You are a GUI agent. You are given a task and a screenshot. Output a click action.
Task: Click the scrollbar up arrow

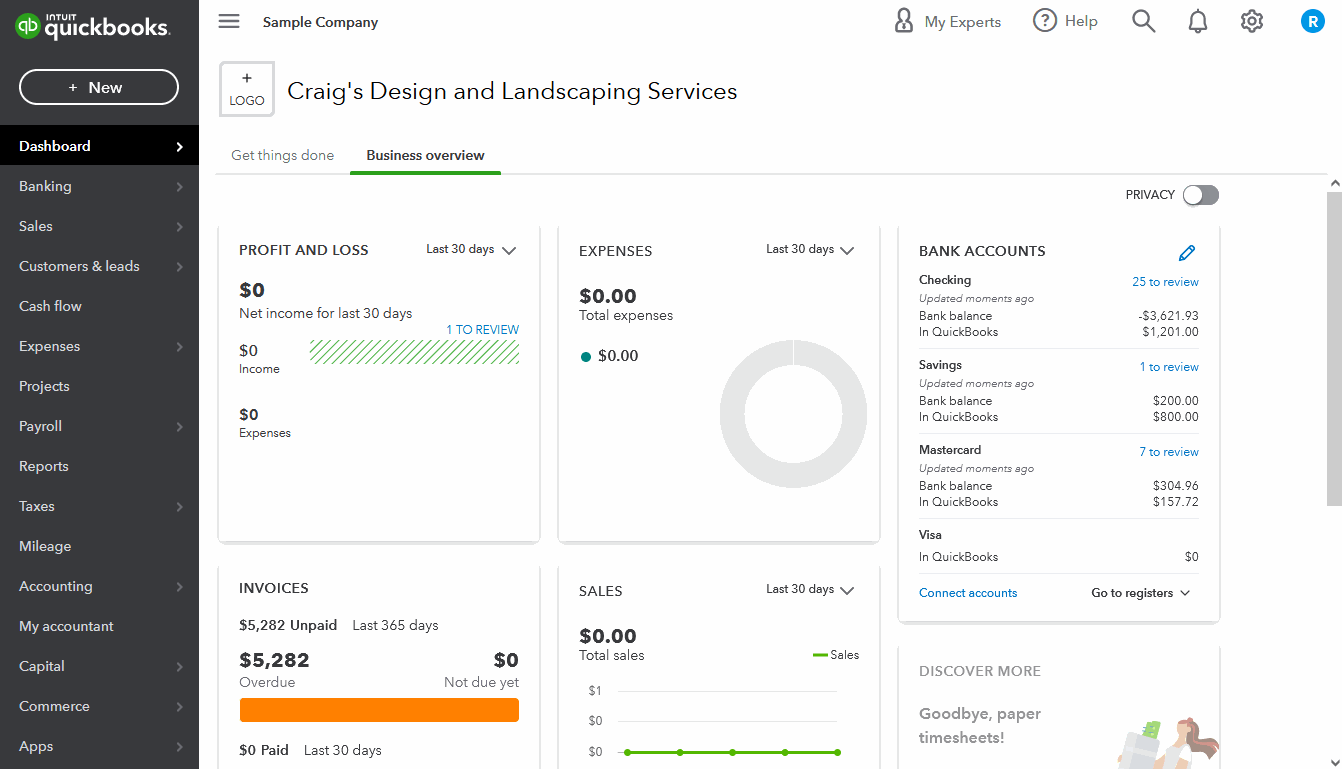(1334, 183)
